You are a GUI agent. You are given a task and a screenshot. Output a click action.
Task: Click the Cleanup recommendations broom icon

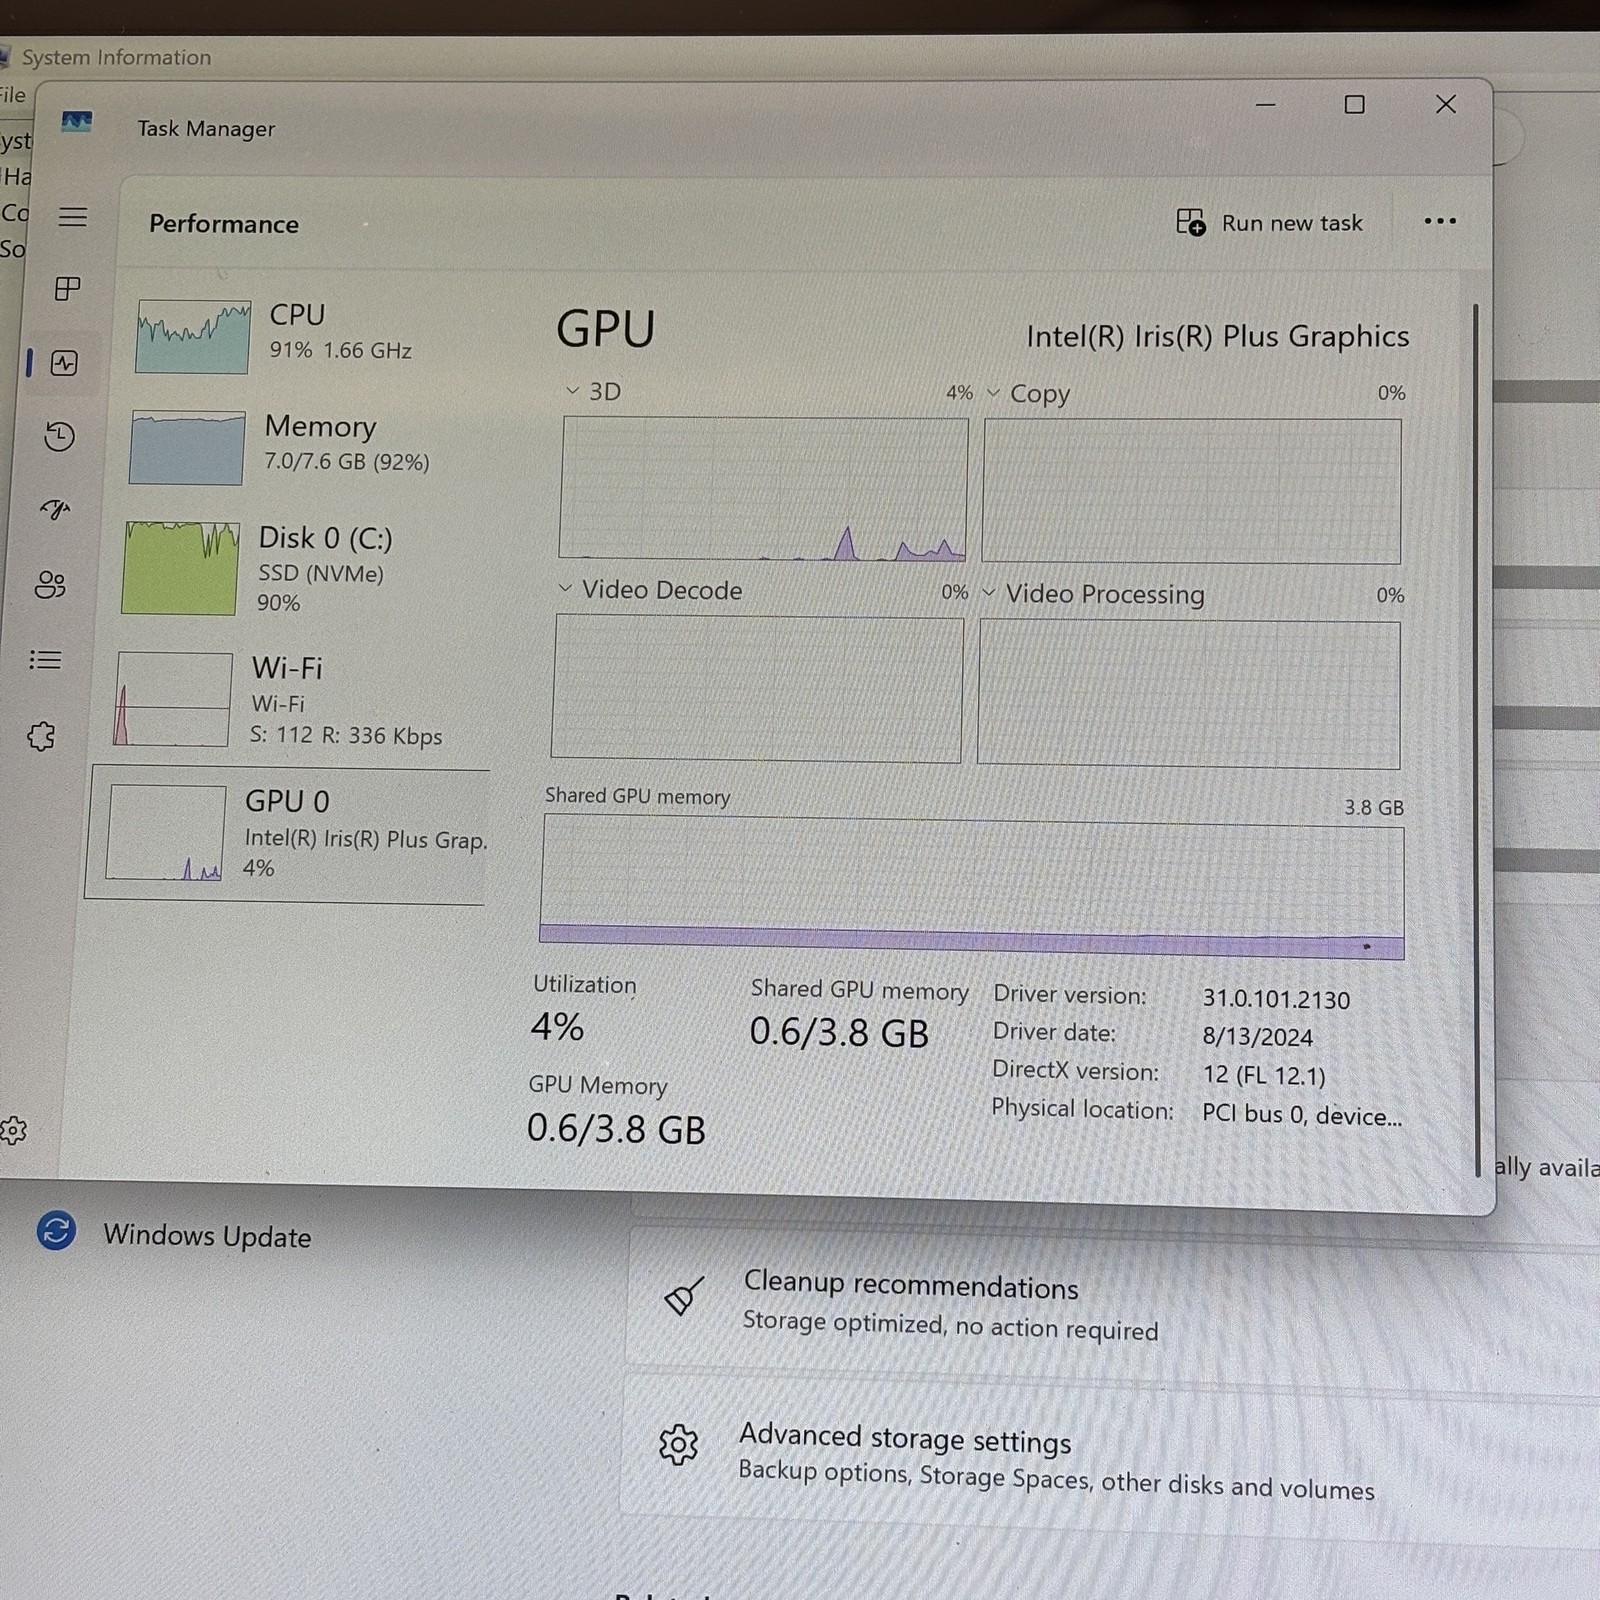[683, 1297]
